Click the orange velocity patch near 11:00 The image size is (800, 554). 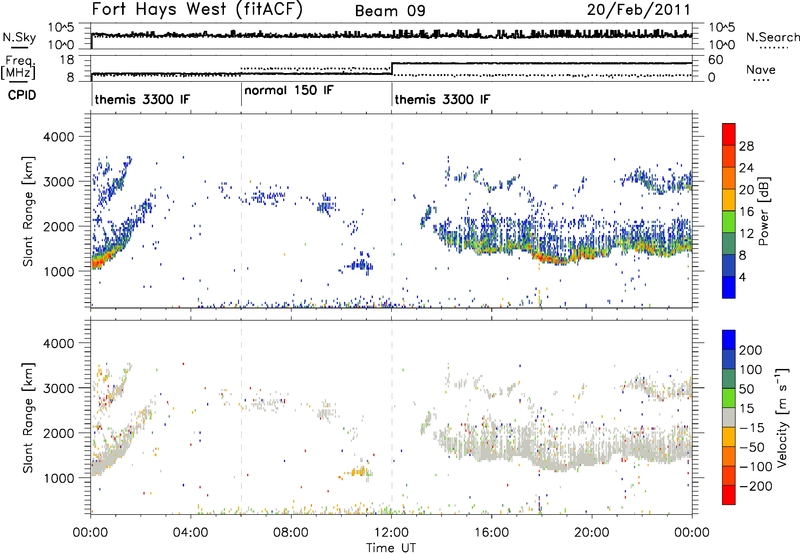point(357,472)
